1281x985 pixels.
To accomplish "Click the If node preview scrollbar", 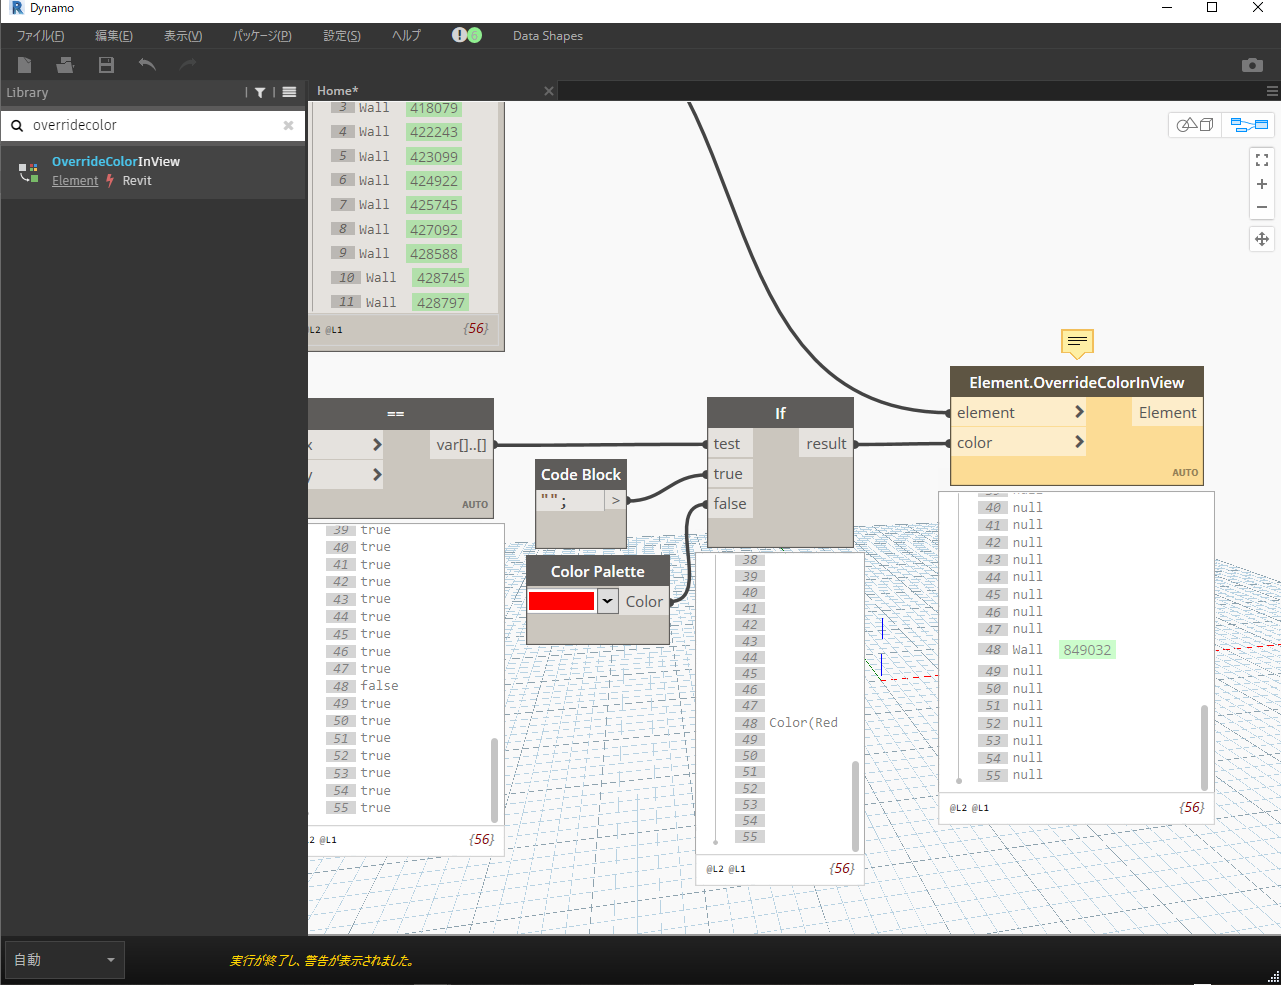I will (x=855, y=805).
